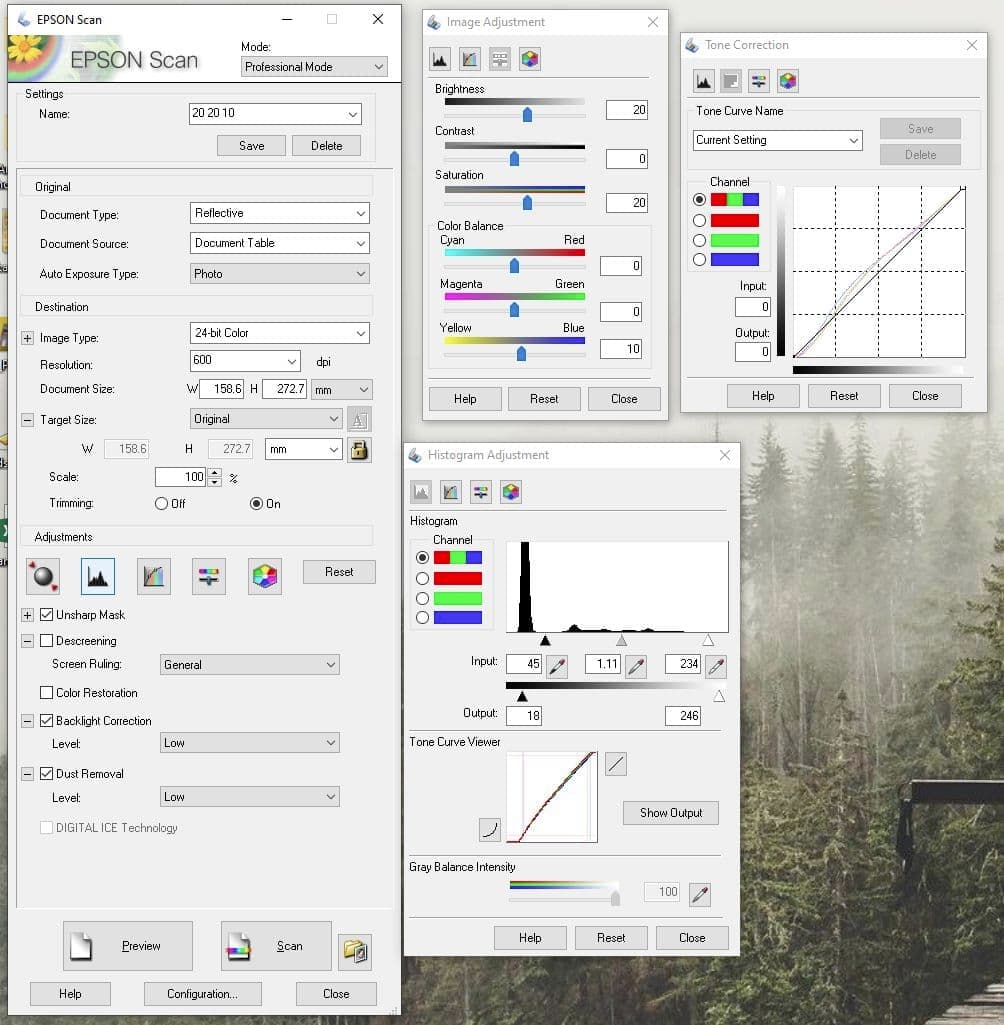Open Tone Correction icon in Adjustments row
Viewport: 1004px width, 1025px height.
click(x=153, y=575)
